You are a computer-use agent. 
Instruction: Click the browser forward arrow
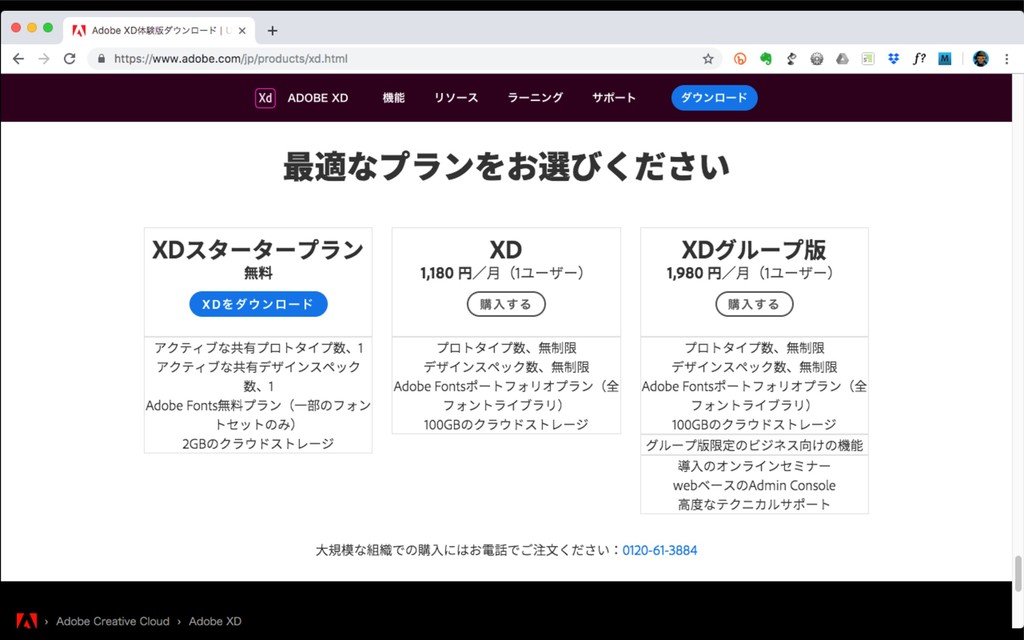click(44, 59)
